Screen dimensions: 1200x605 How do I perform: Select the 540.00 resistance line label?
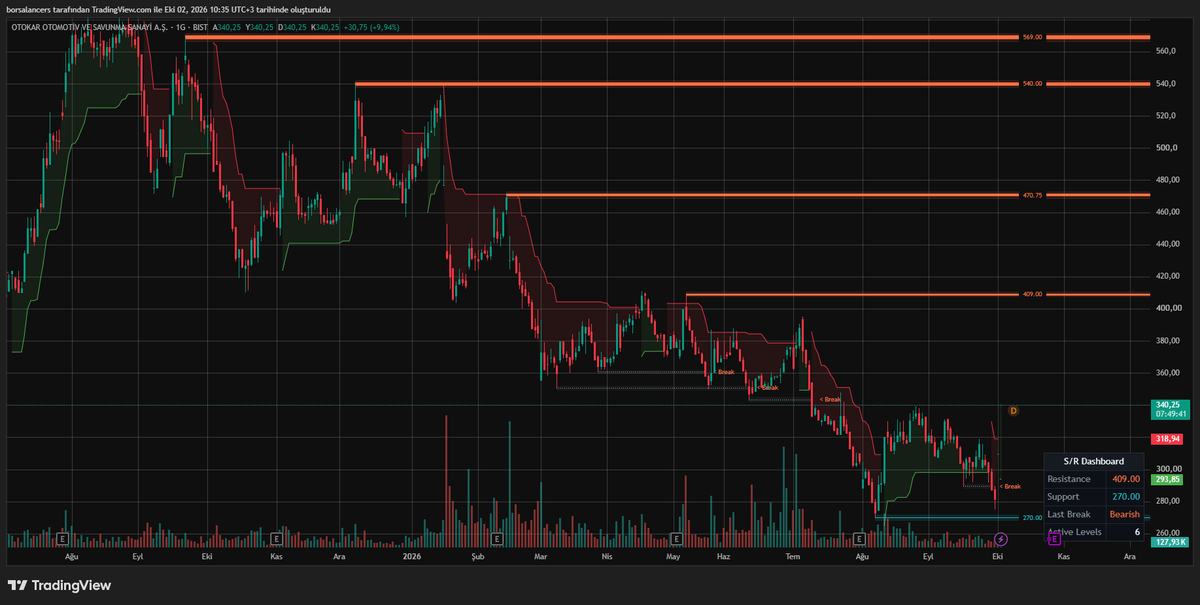point(1032,84)
